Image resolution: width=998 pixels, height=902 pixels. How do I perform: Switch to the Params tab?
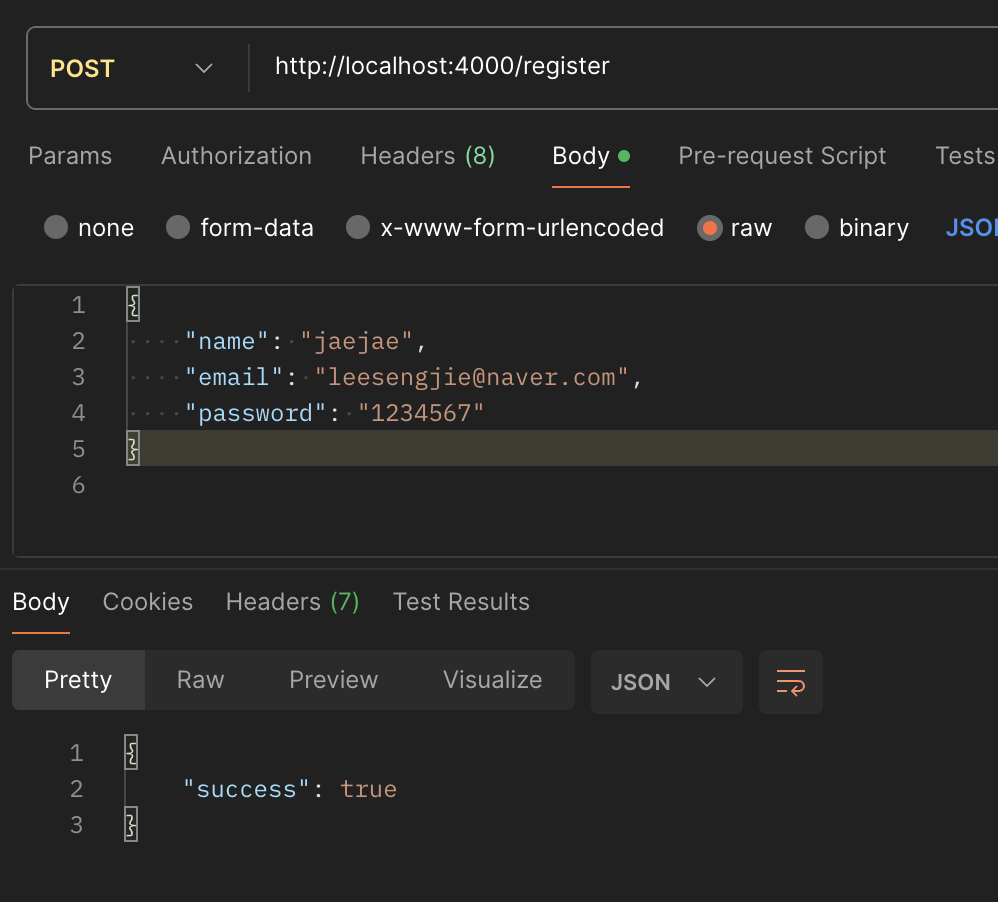[x=70, y=156]
